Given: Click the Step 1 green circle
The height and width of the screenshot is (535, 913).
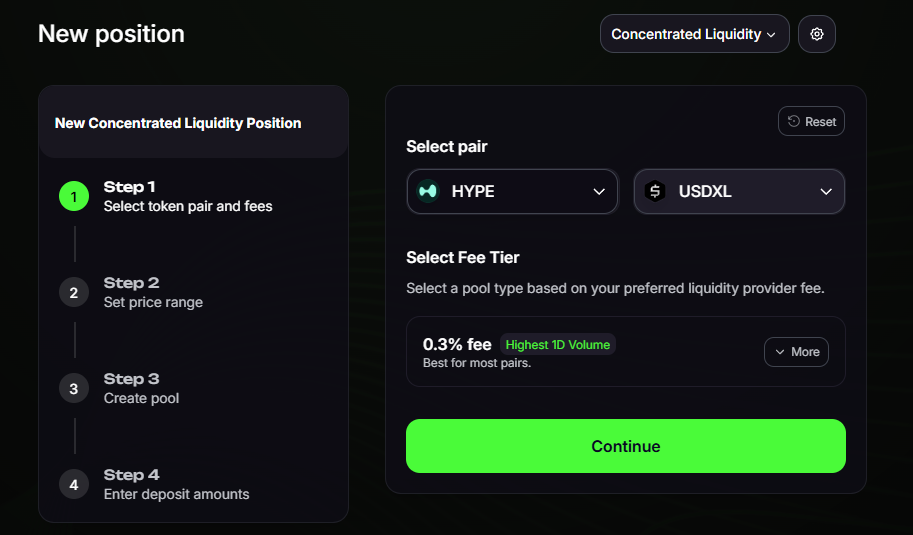Looking at the screenshot, I should [x=74, y=196].
